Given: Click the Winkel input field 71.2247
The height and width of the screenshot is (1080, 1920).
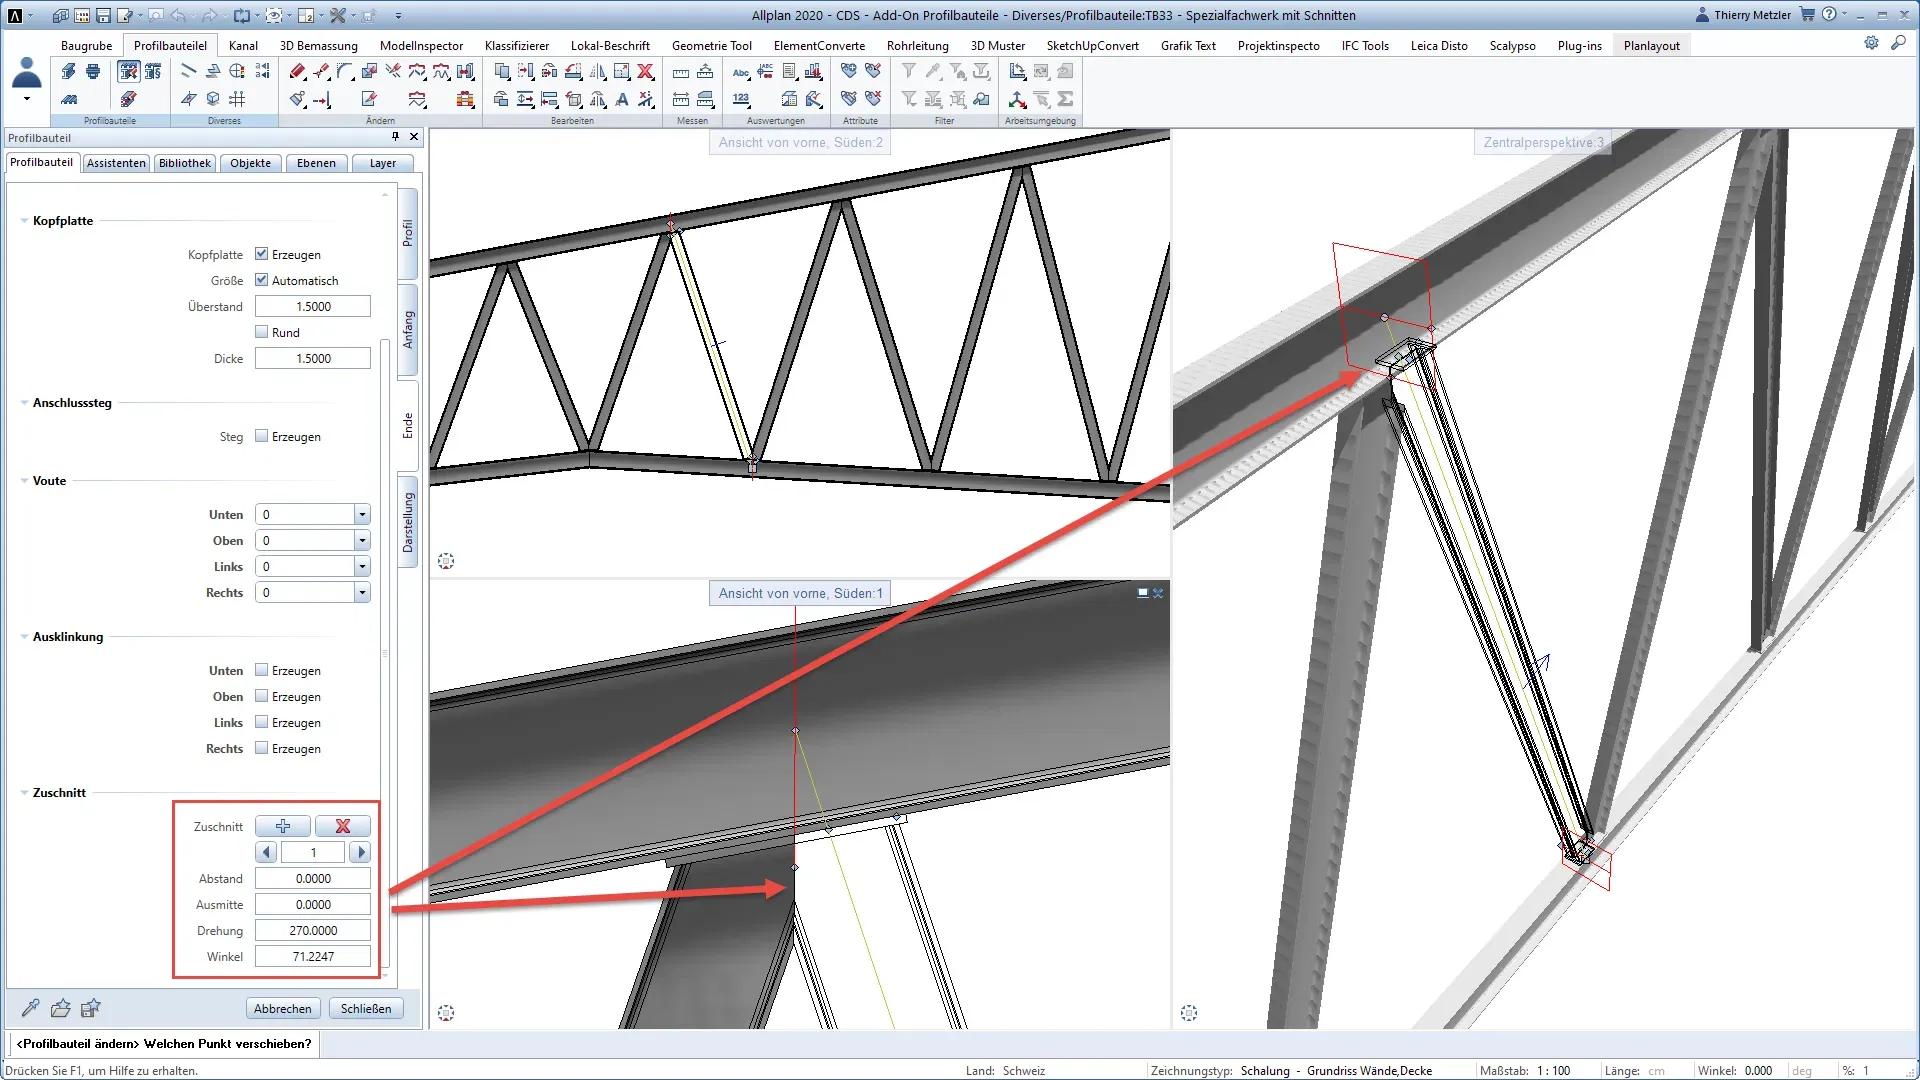Looking at the screenshot, I should coord(313,956).
